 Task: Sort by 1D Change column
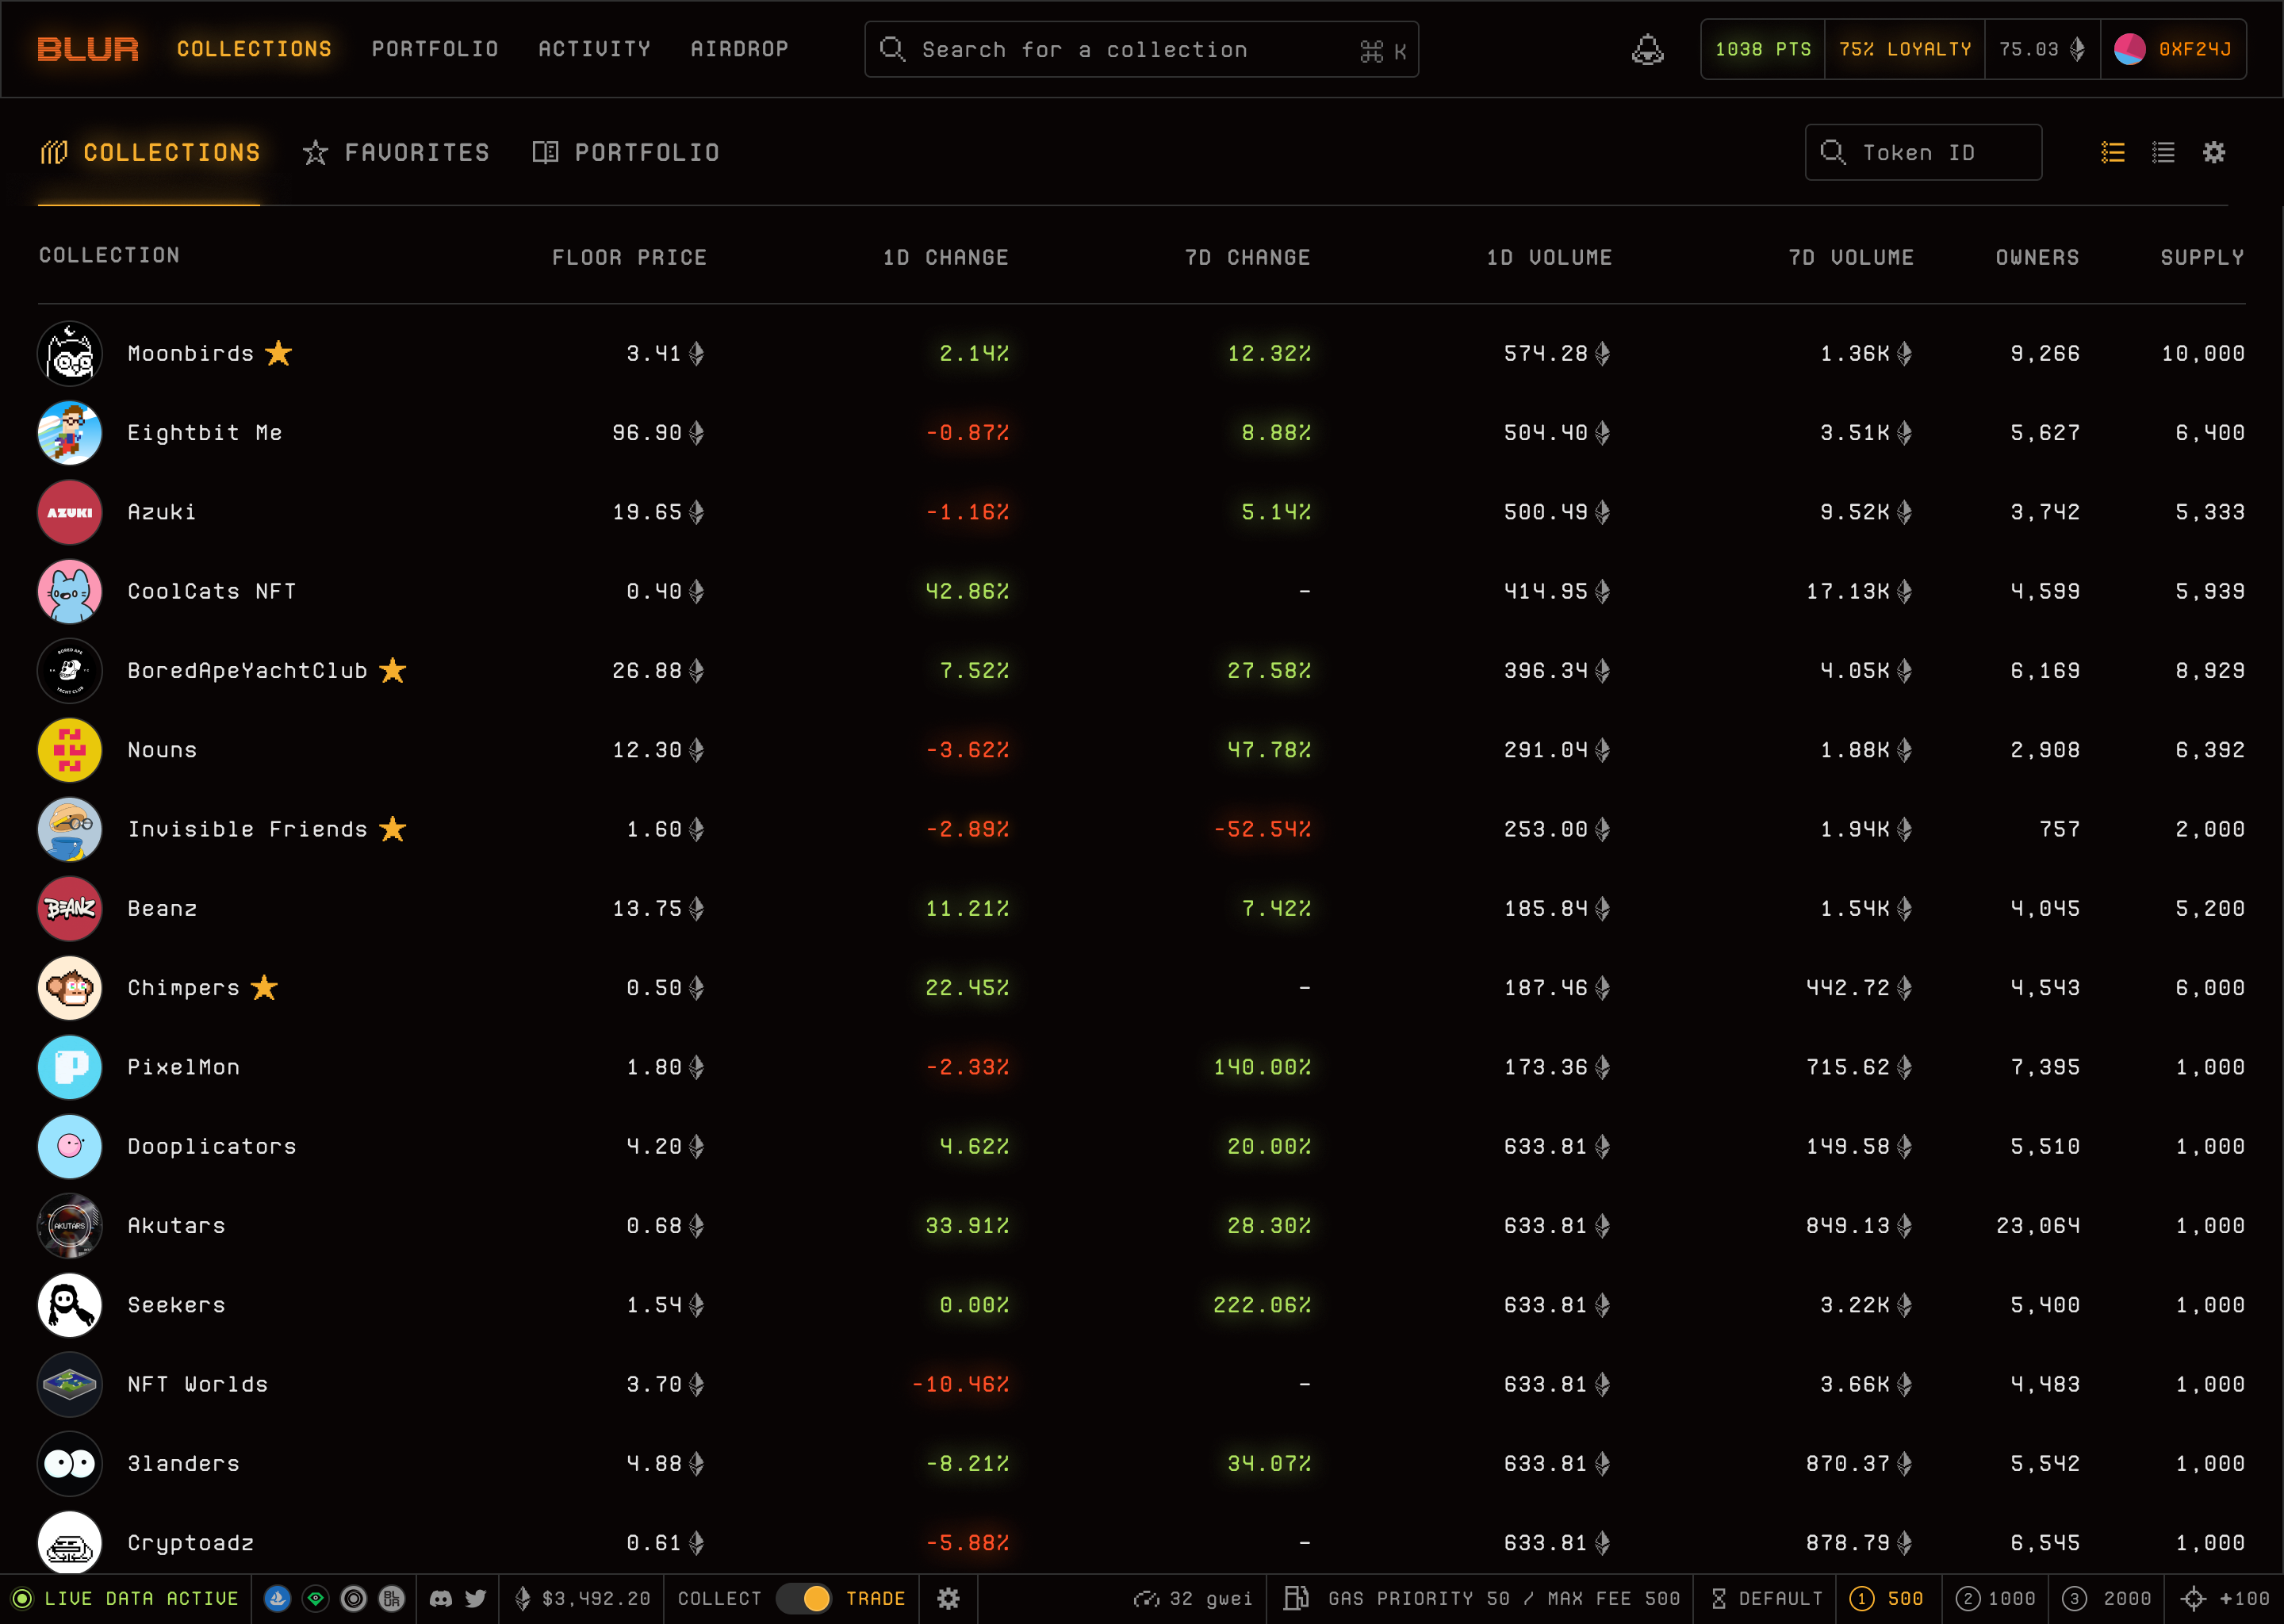(945, 257)
